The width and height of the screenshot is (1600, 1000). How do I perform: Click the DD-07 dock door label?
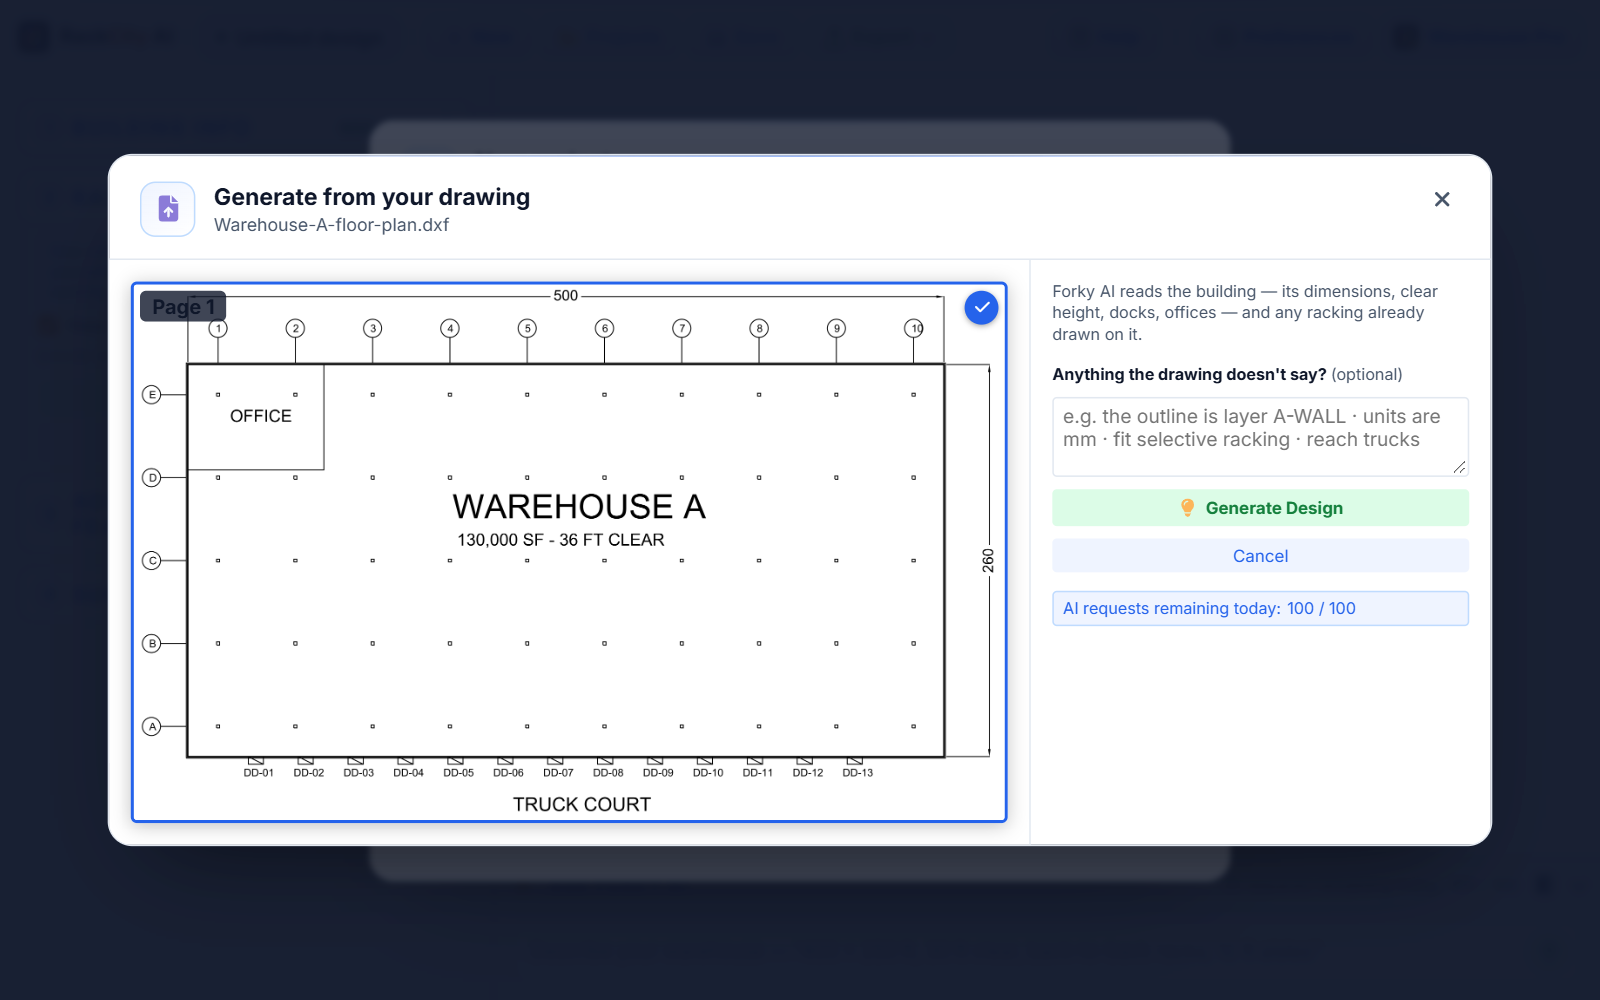pos(558,773)
